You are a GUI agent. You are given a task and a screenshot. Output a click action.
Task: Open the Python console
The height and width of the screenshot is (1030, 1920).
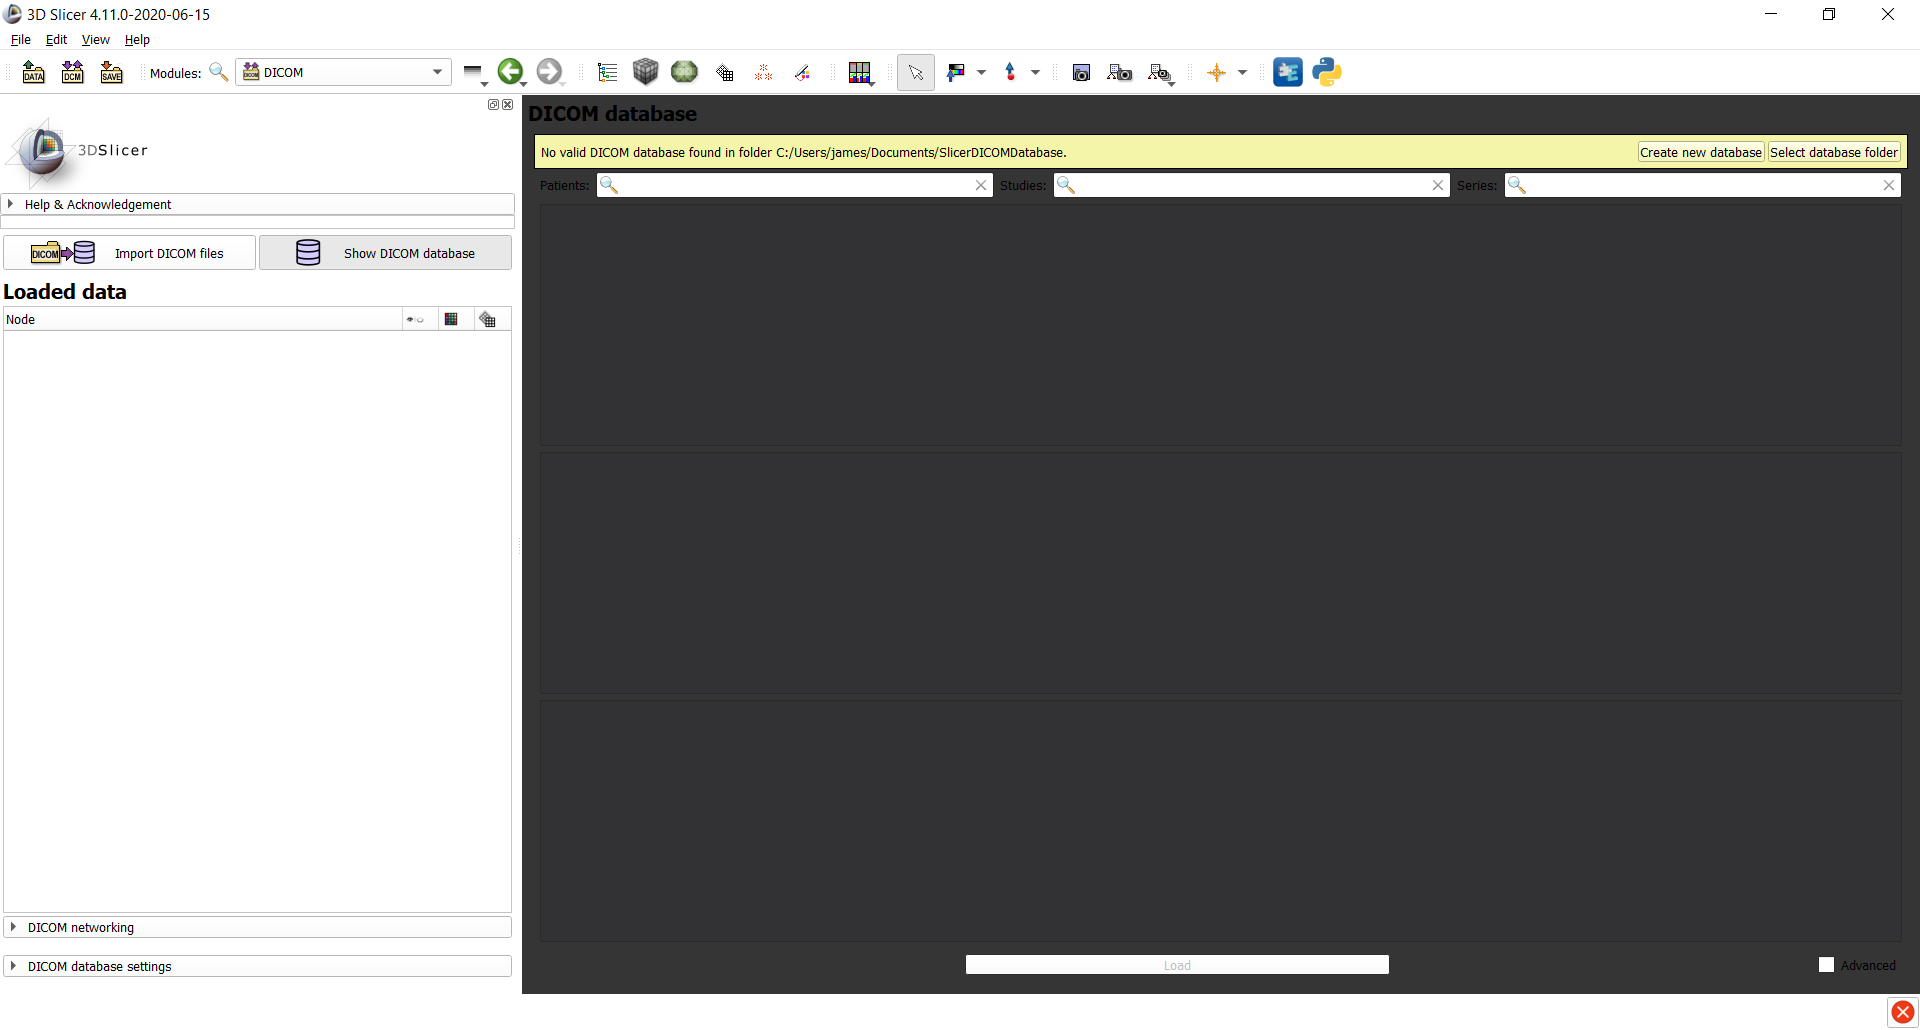coord(1327,72)
